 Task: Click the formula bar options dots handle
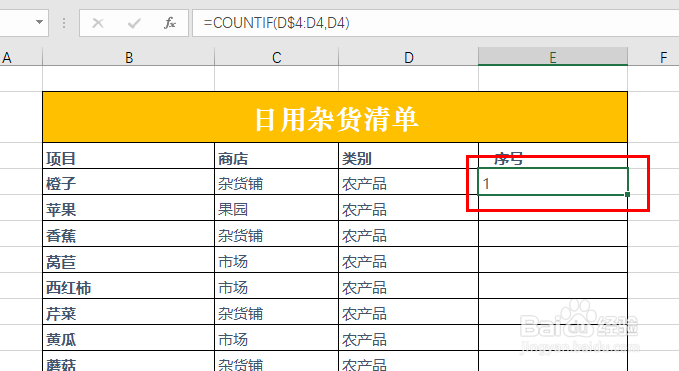tap(64, 23)
